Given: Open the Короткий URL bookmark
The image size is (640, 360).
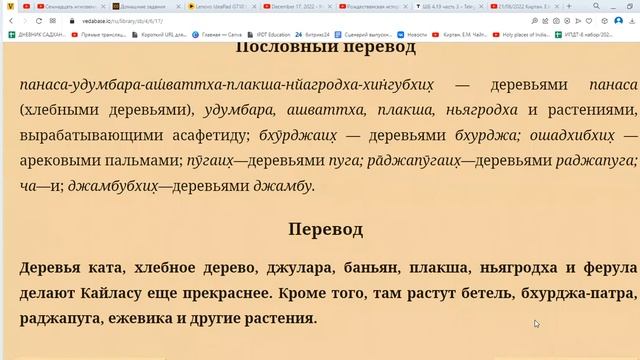Looking at the screenshot, I should coord(160,35).
